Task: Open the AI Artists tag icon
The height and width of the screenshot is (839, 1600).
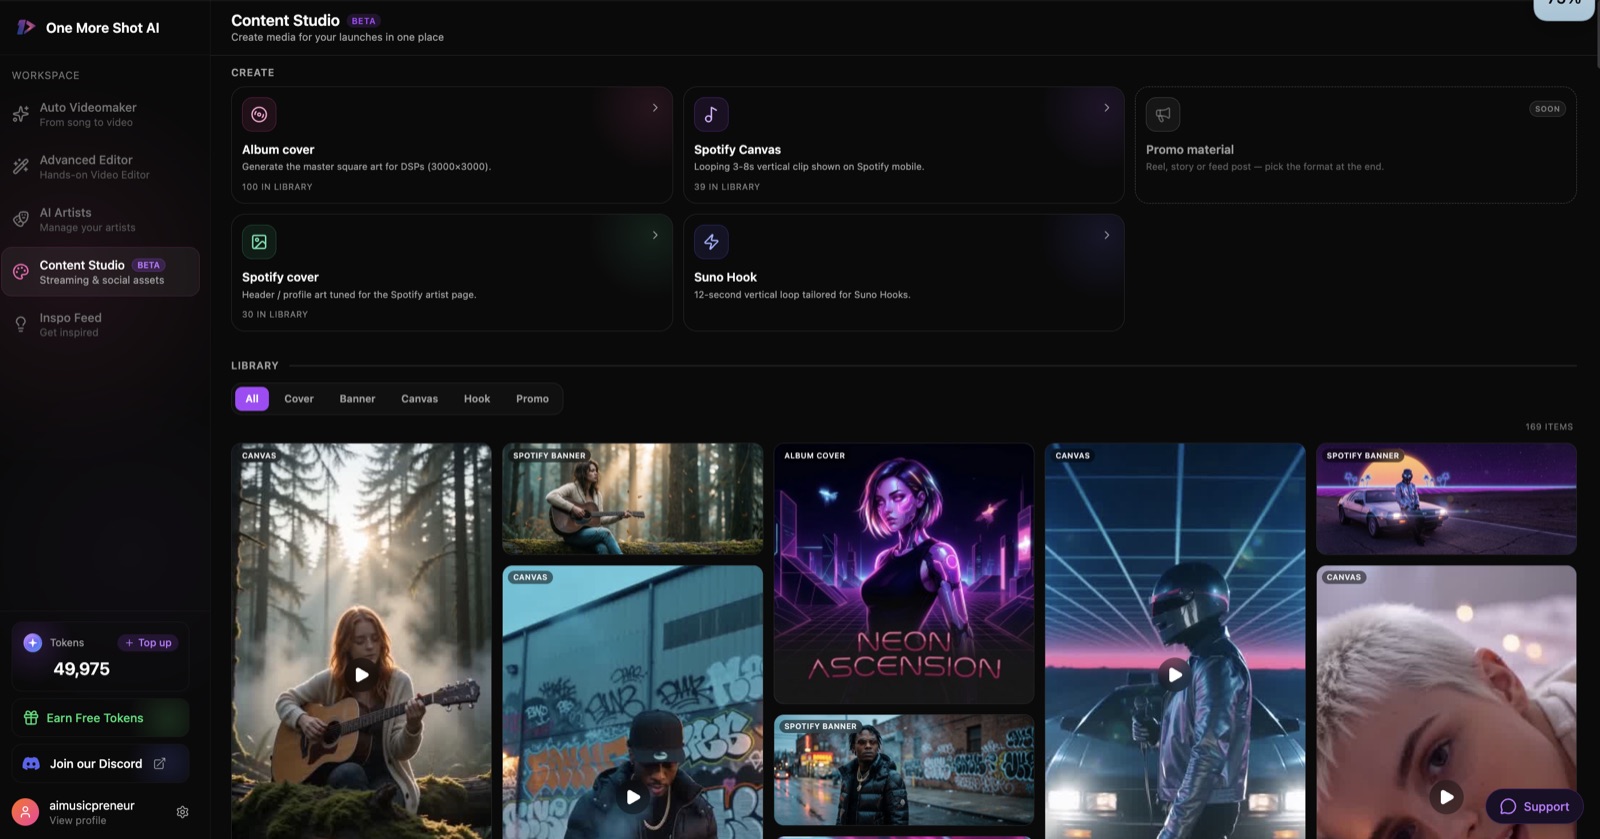Action: [x=21, y=219]
